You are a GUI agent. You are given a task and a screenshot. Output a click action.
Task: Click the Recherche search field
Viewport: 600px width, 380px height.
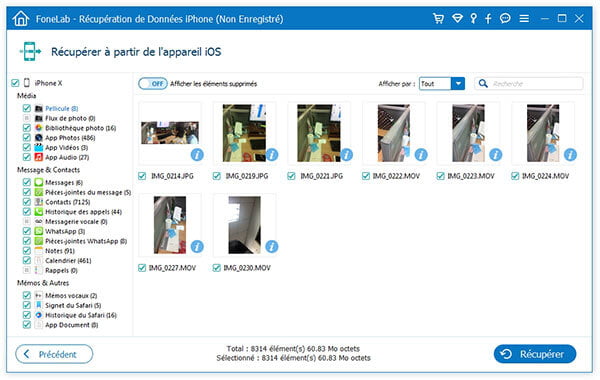pyautogui.click(x=529, y=83)
